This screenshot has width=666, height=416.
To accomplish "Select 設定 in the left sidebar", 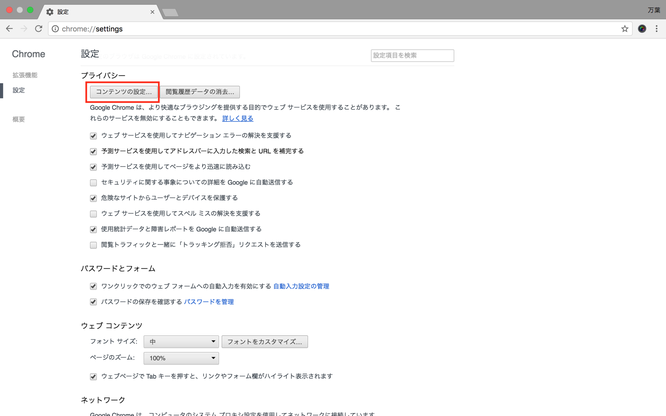I will [18, 90].
